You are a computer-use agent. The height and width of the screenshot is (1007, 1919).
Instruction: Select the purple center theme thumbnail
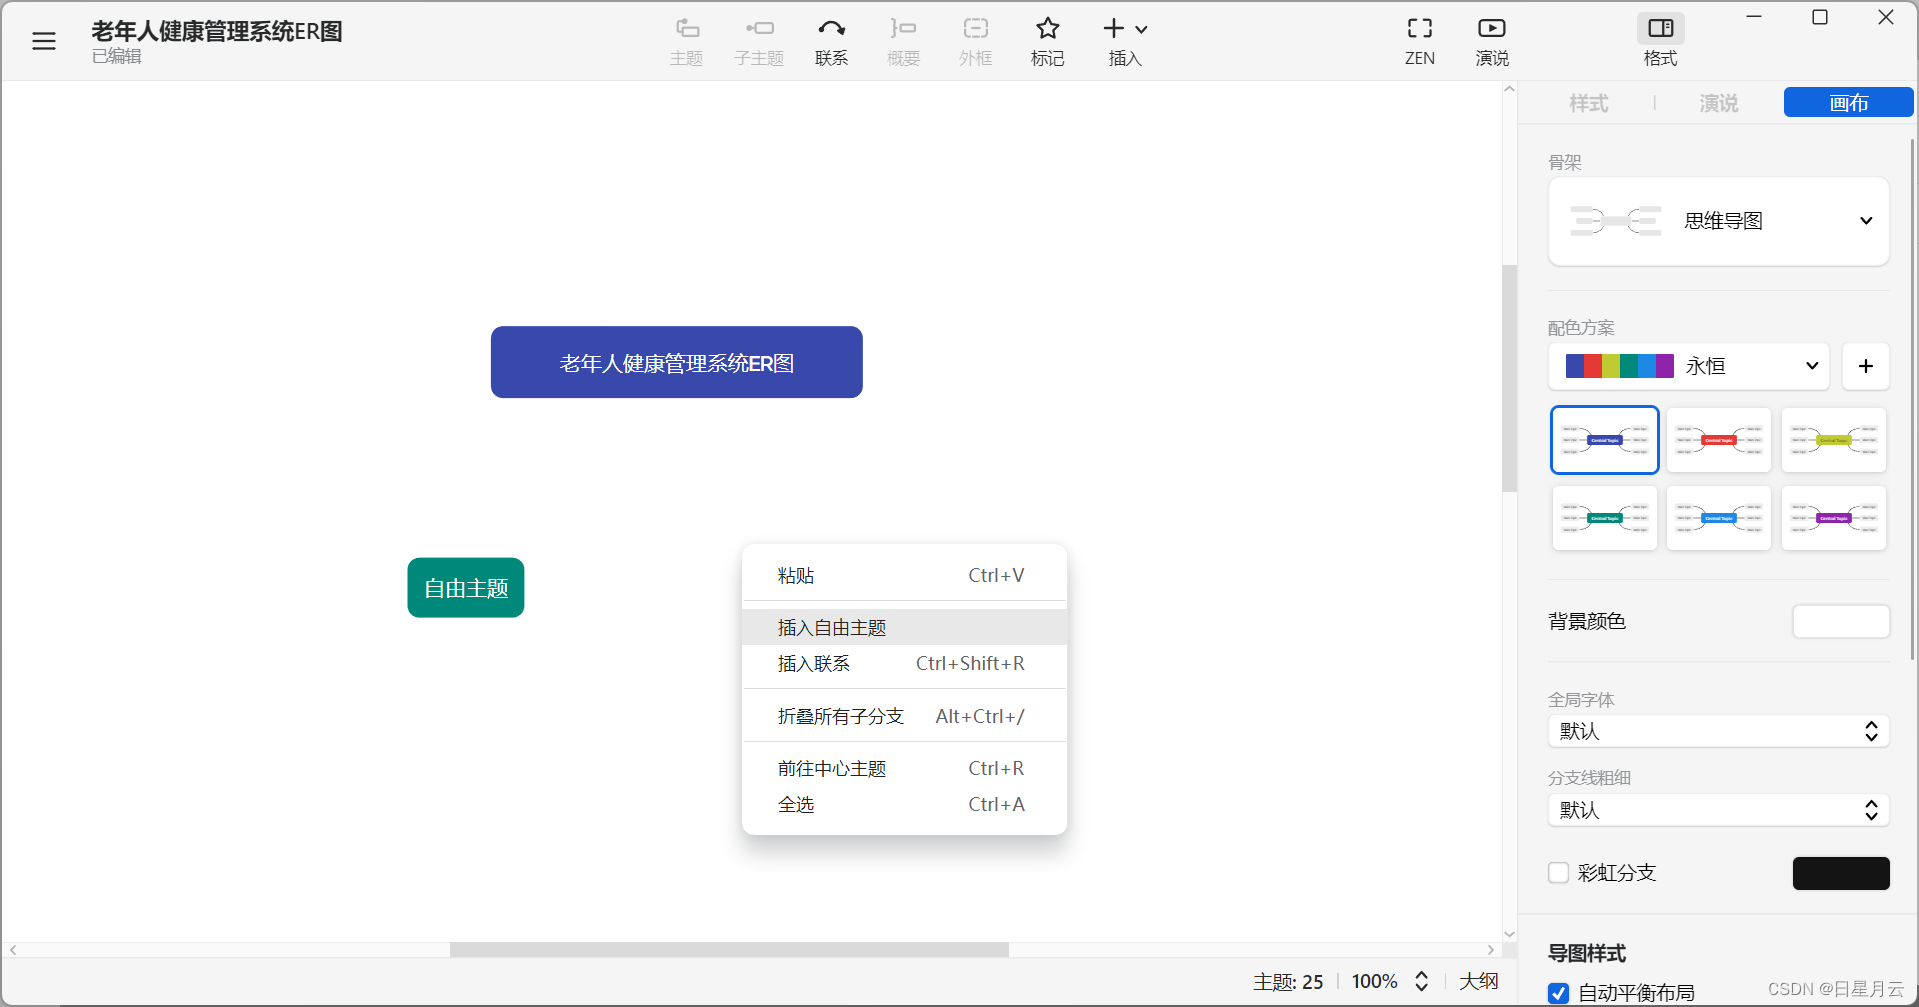1833,518
